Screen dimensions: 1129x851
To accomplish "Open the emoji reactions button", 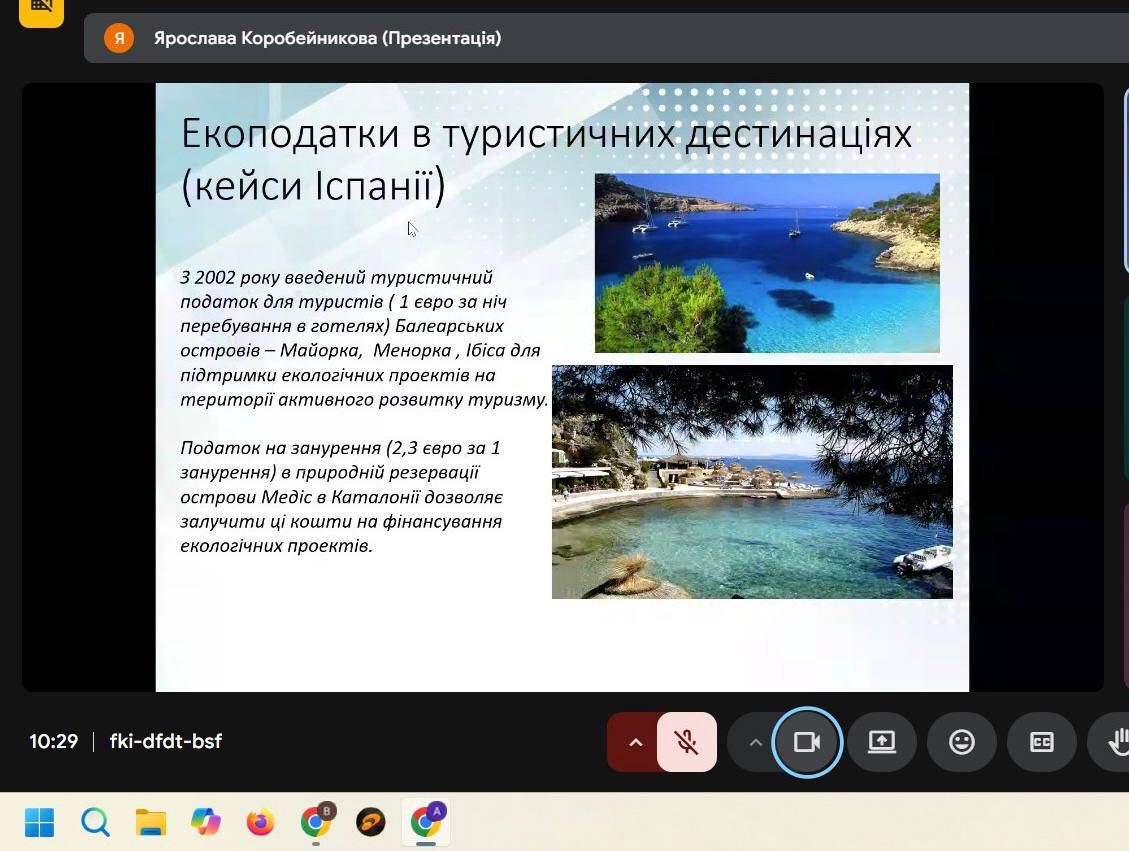I will [x=961, y=742].
